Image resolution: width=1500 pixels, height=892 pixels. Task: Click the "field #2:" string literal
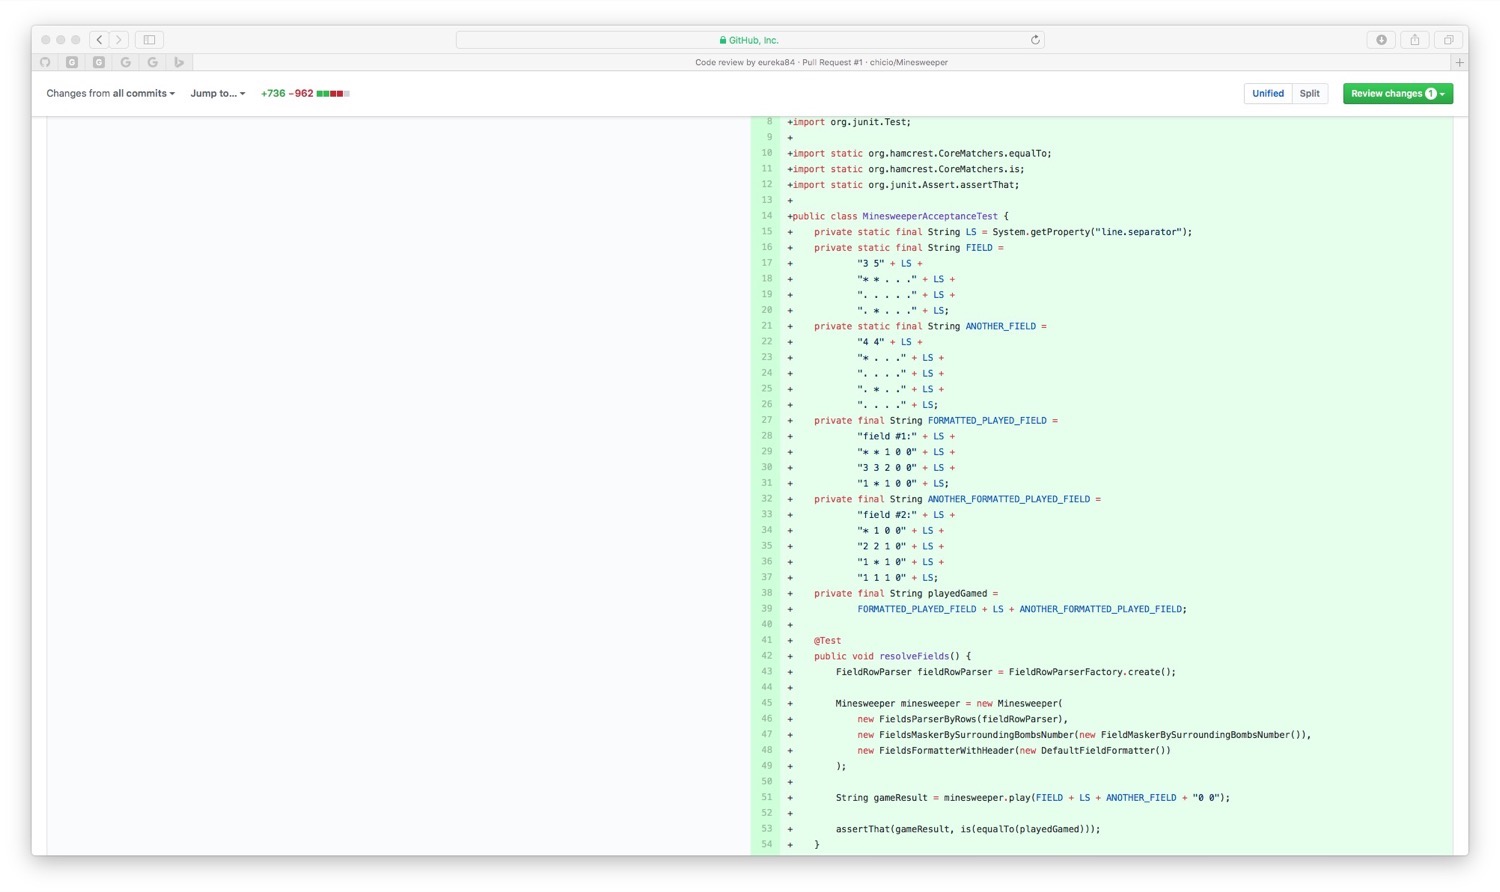[x=887, y=515]
